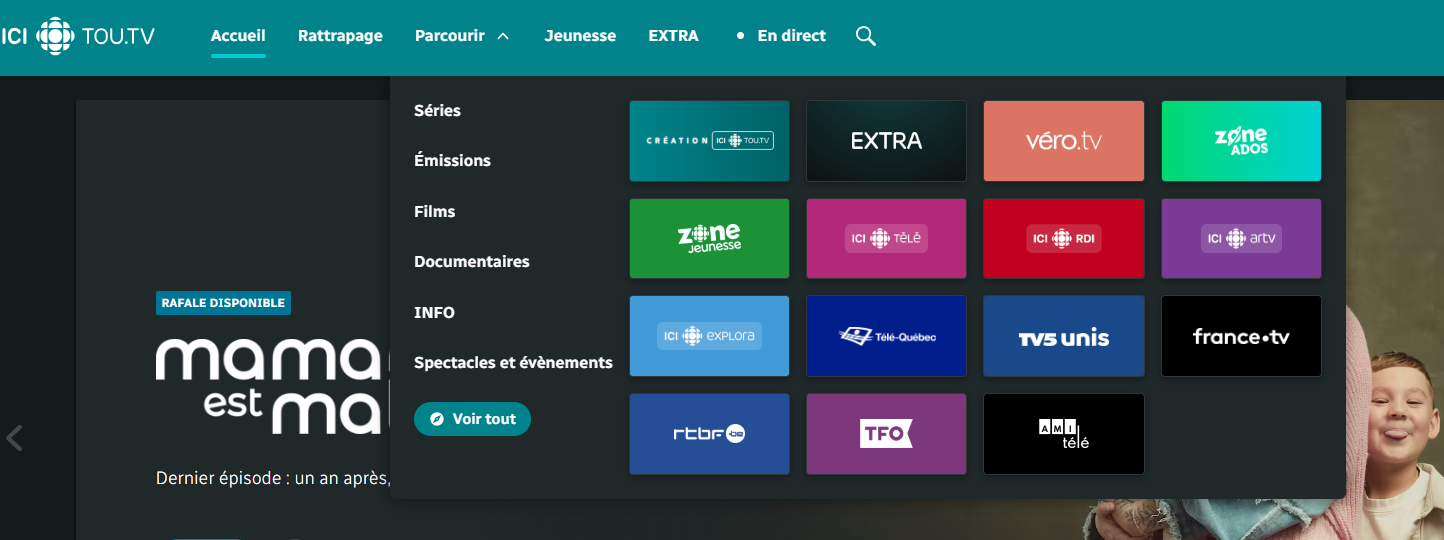Open ICI explora channel tile

pyautogui.click(x=709, y=336)
